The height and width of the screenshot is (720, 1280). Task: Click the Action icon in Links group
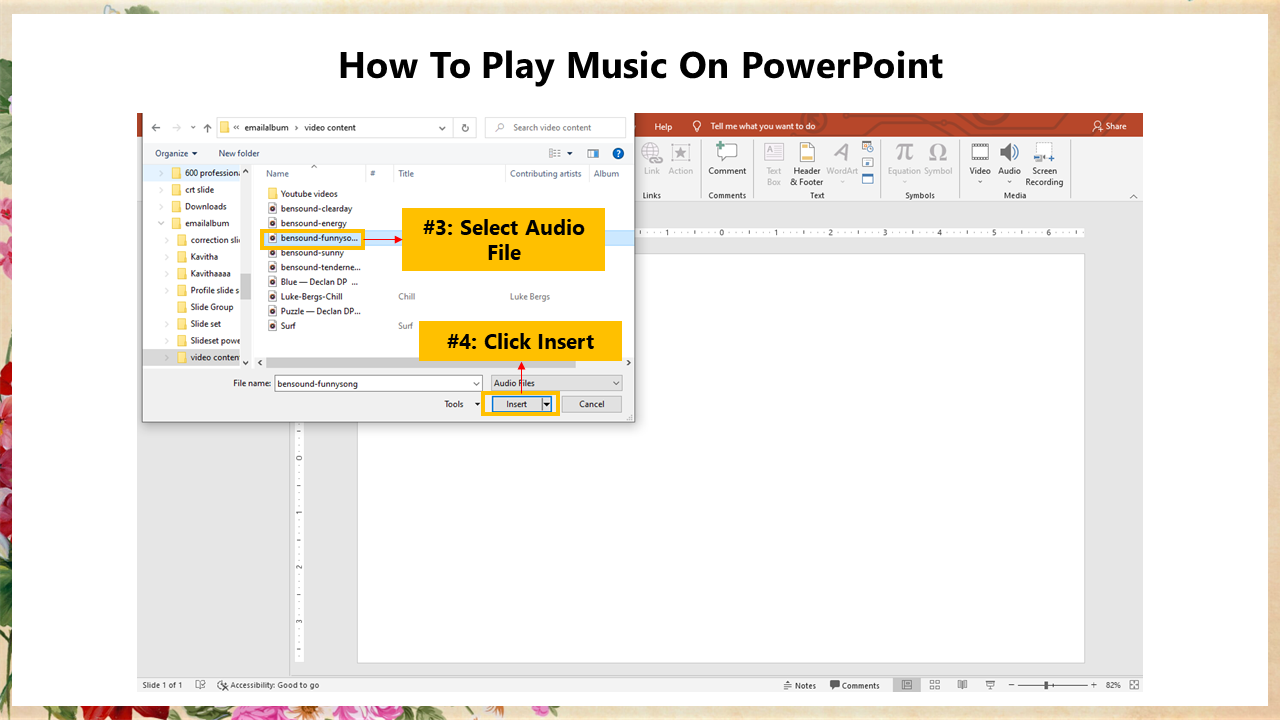tap(681, 158)
